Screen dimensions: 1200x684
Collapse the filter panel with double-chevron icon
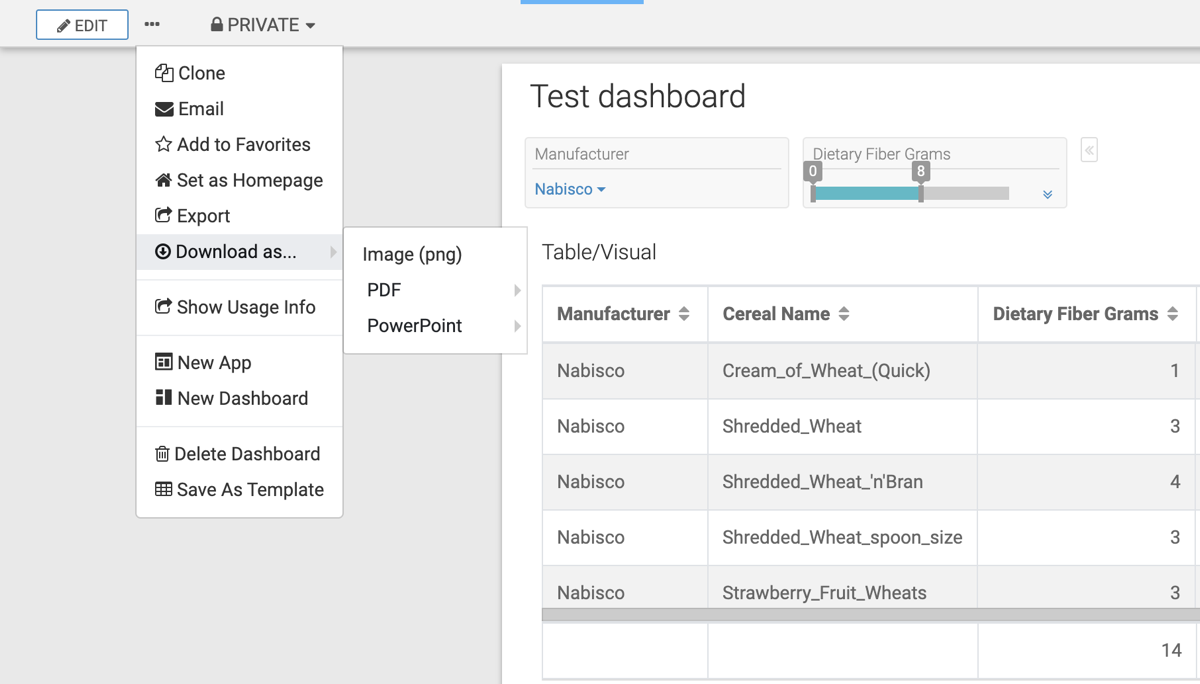pyautogui.click(x=1089, y=151)
